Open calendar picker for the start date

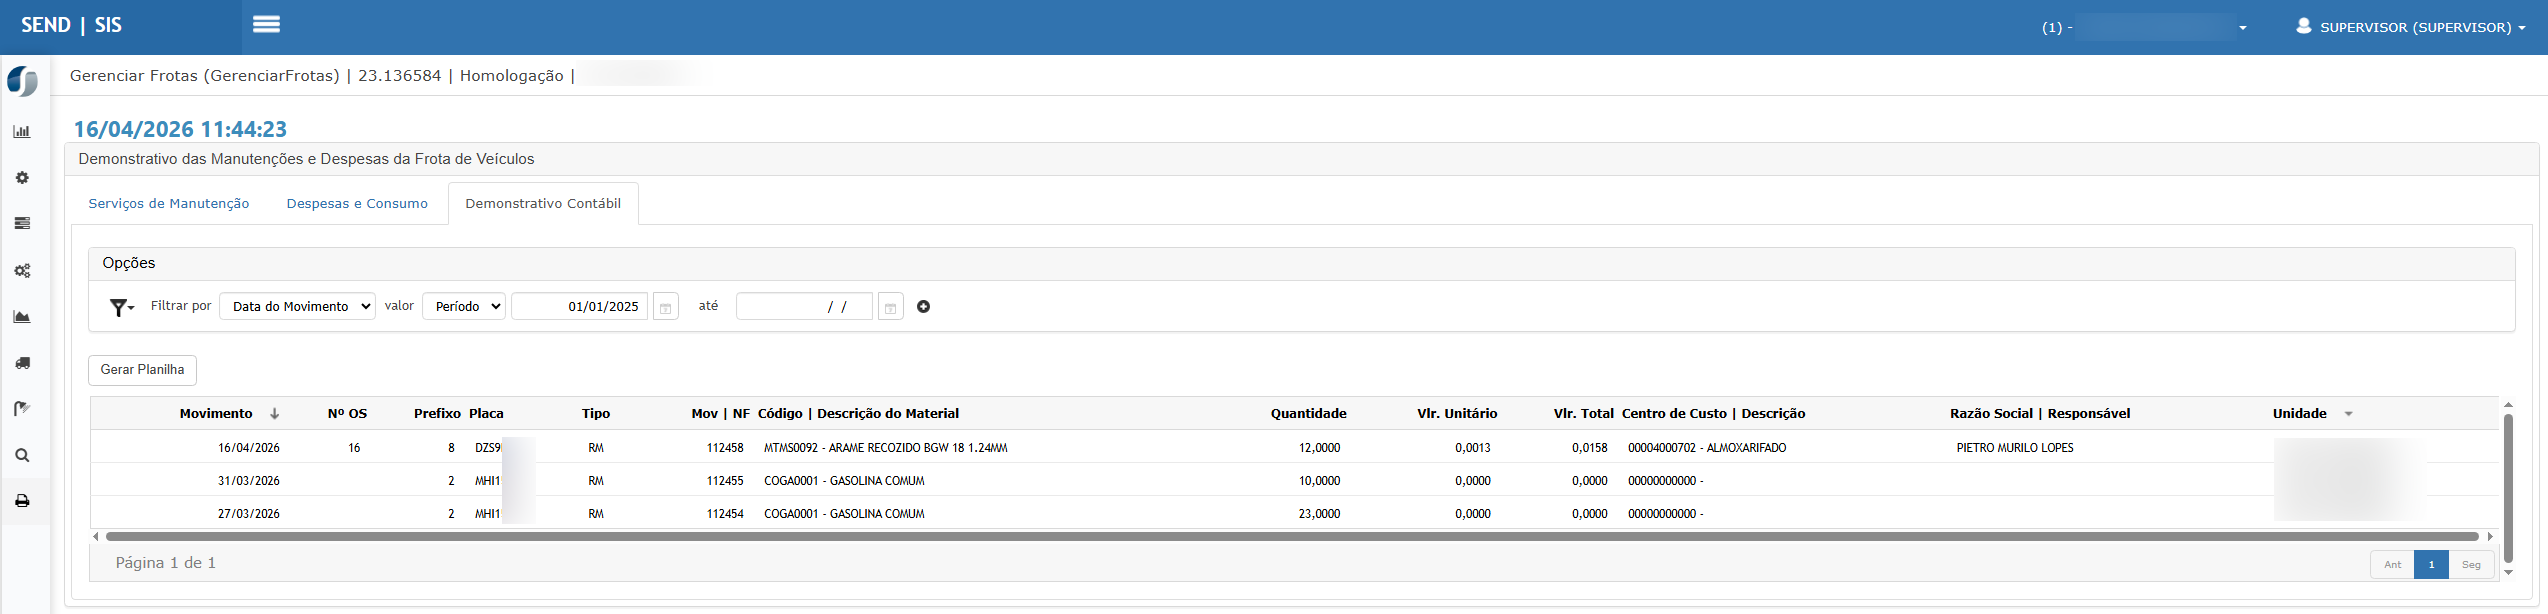(x=665, y=307)
